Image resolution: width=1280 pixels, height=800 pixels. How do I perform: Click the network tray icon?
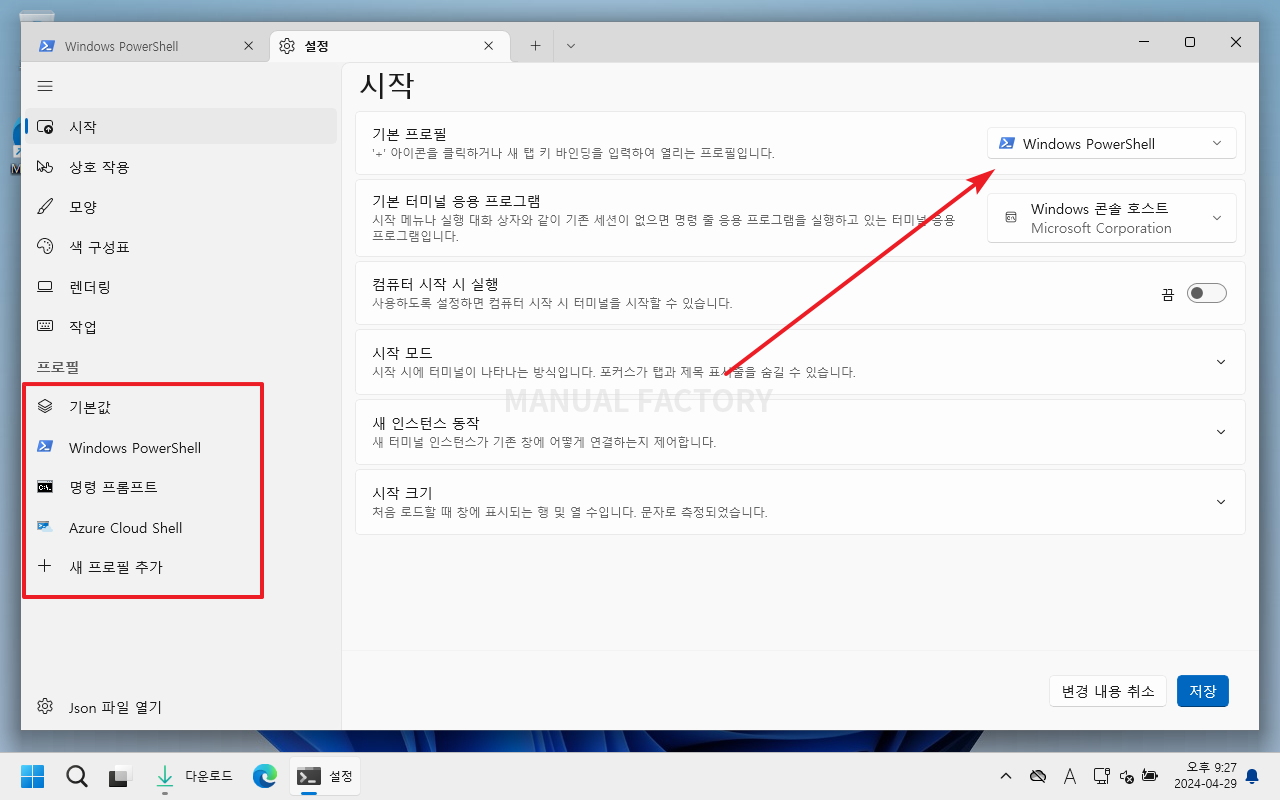tap(1102, 776)
